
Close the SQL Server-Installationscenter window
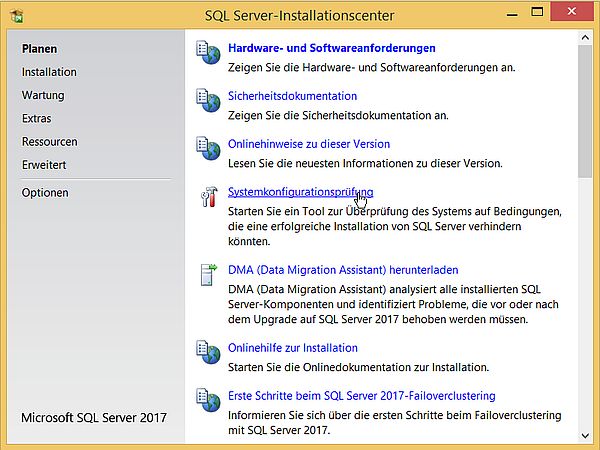click(572, 11)
